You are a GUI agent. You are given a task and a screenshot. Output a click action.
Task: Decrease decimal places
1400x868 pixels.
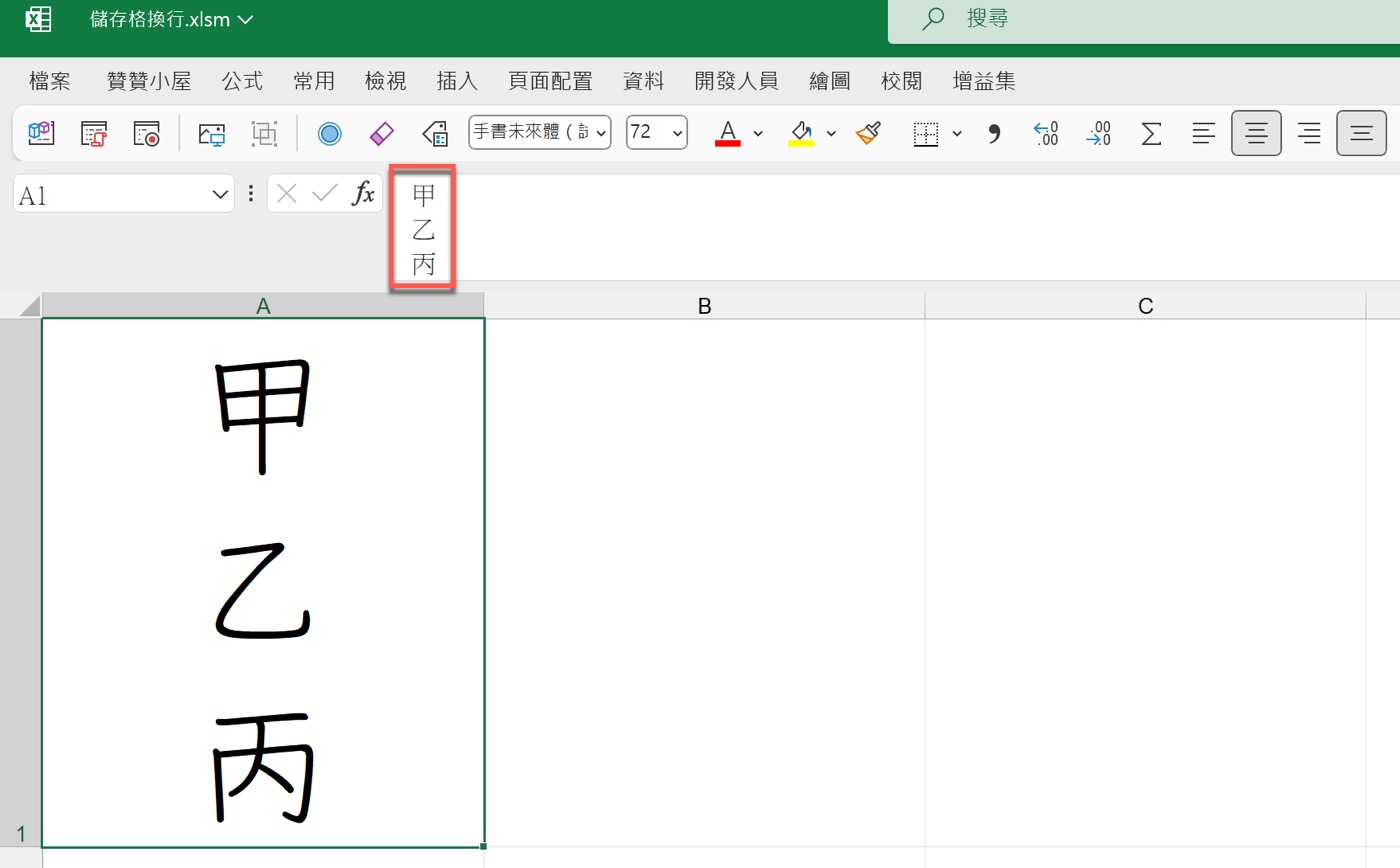tap(1098, 133)
